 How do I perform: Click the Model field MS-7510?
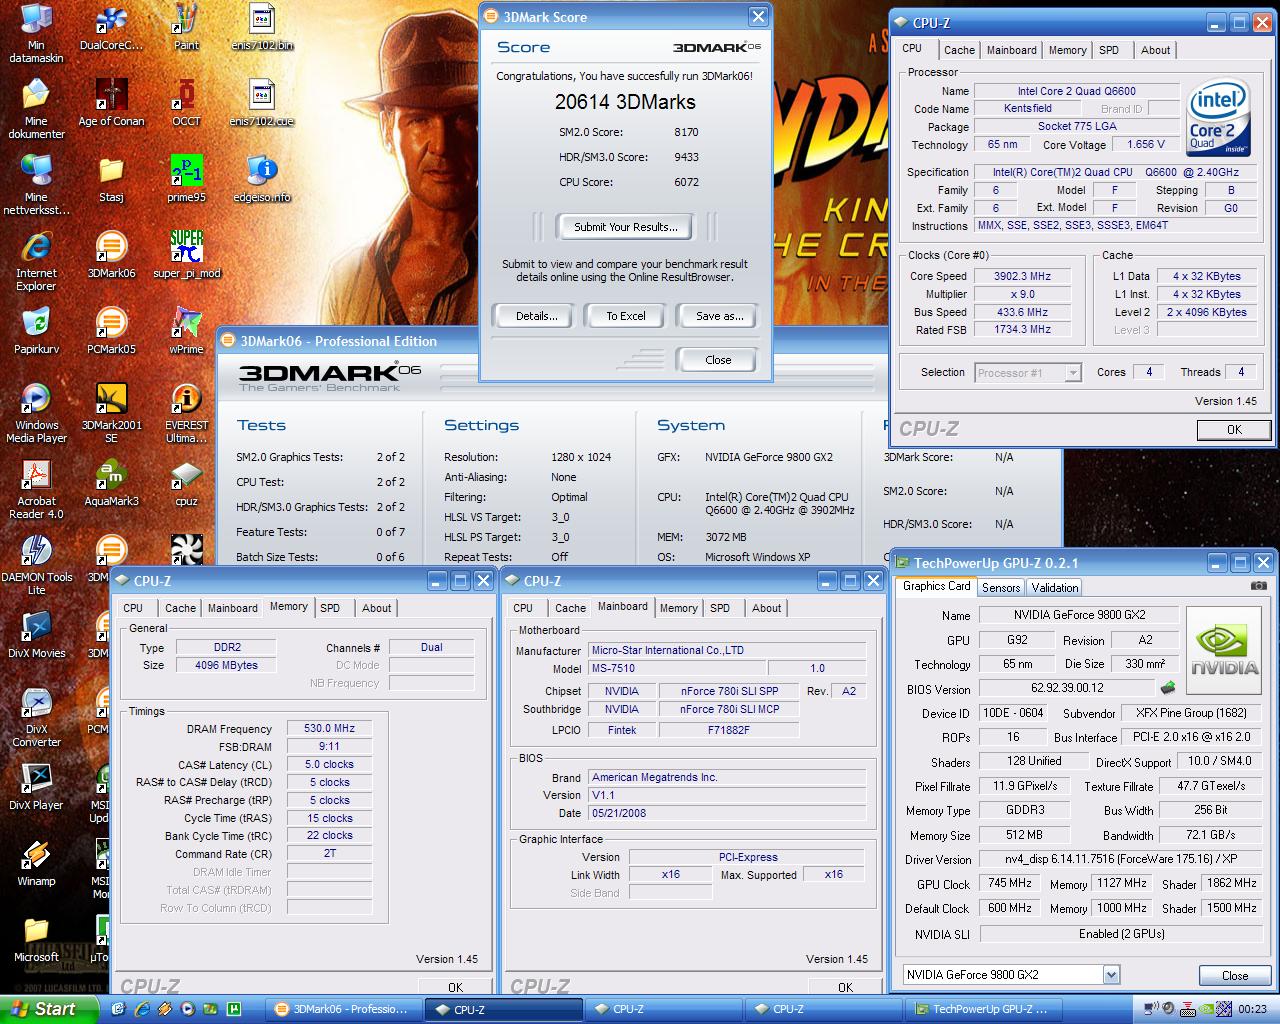pos(678,668)
